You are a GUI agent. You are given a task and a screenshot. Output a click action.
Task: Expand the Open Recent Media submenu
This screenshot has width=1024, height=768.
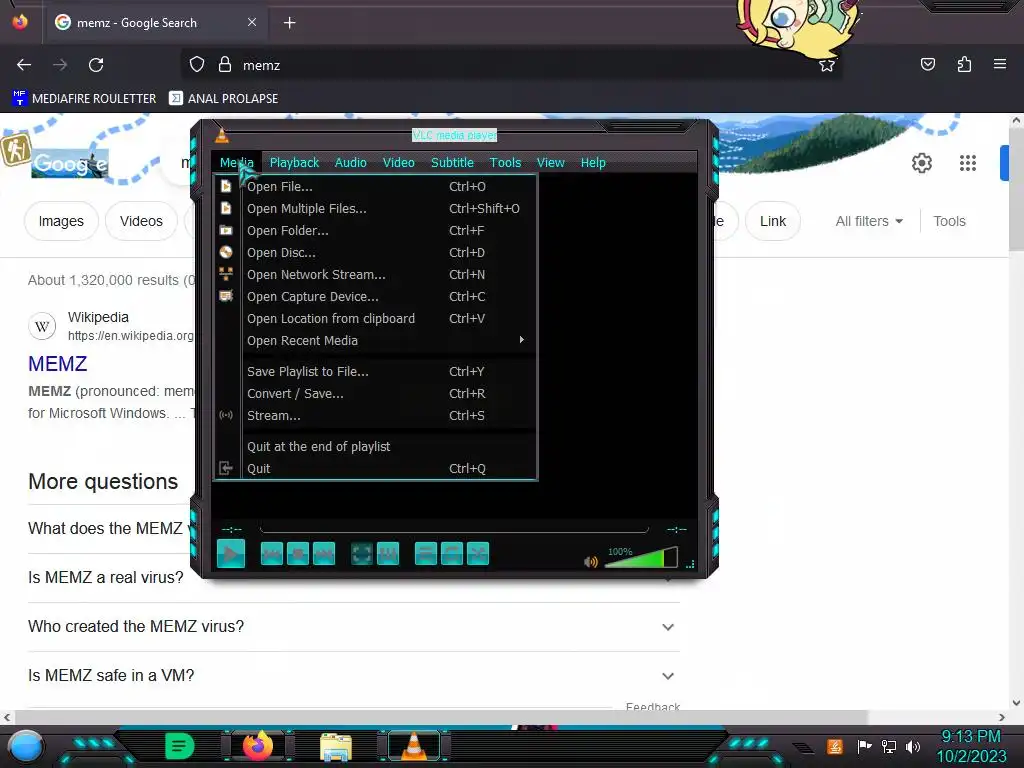pos(390,340)
